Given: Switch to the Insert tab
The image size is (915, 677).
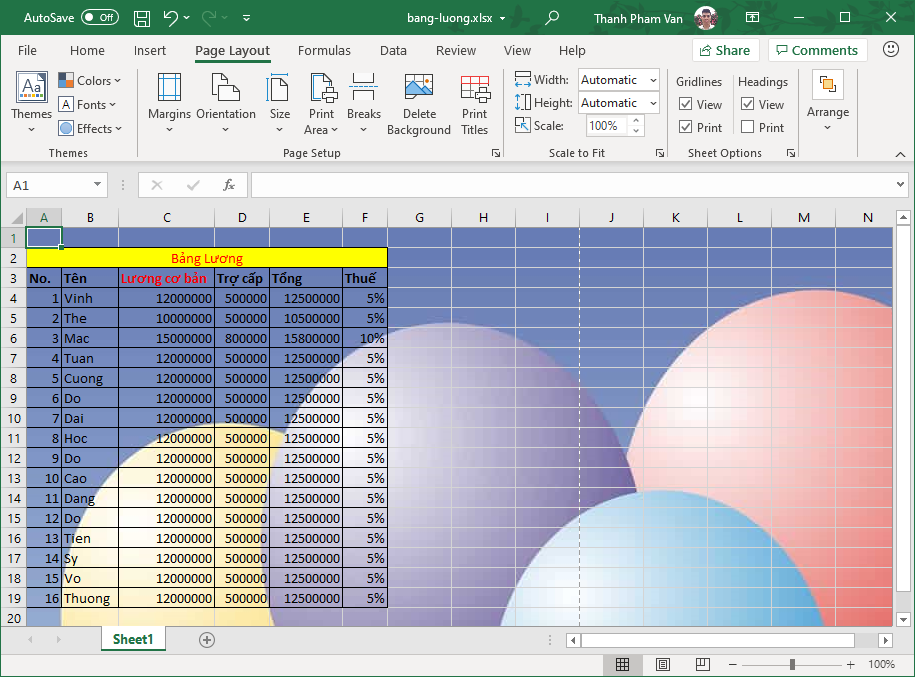Looking at the screenshot, I should click(150, 51).
